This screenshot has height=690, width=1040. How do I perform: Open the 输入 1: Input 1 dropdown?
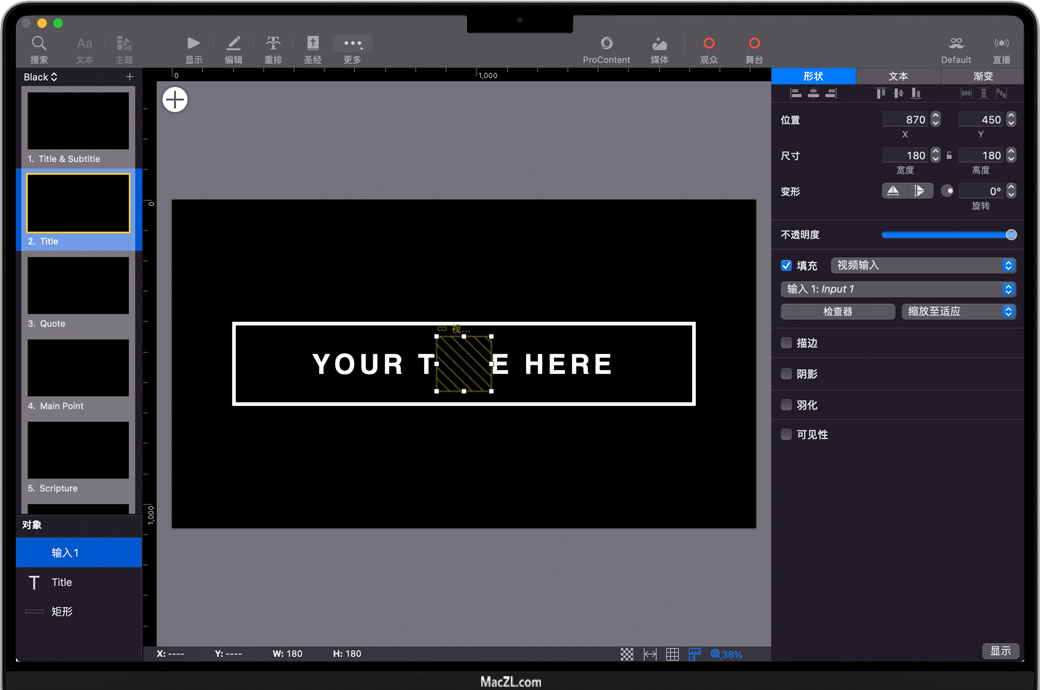click(898, 289)
